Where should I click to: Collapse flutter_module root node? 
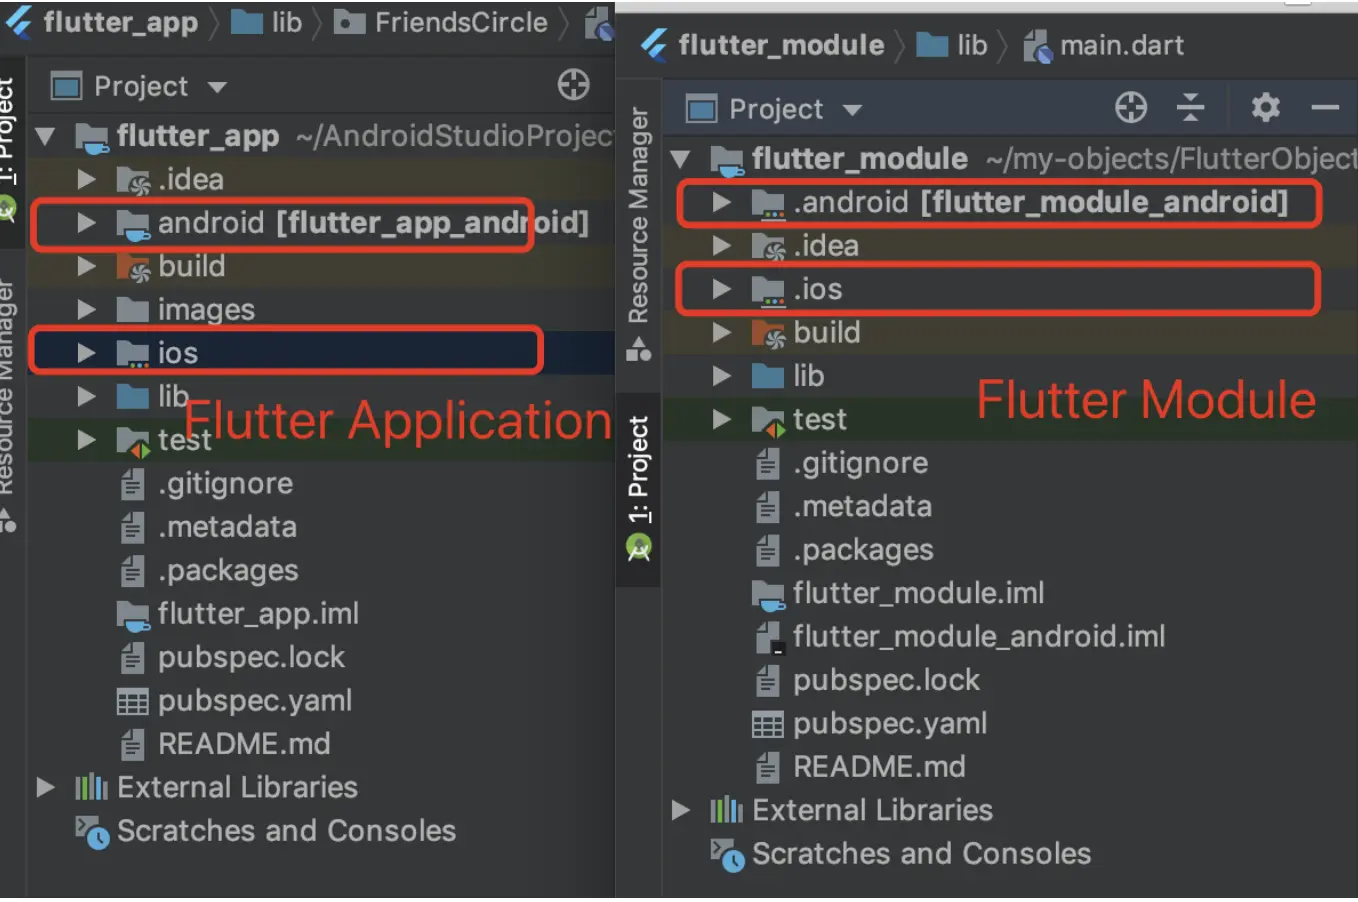coord(680,158)
